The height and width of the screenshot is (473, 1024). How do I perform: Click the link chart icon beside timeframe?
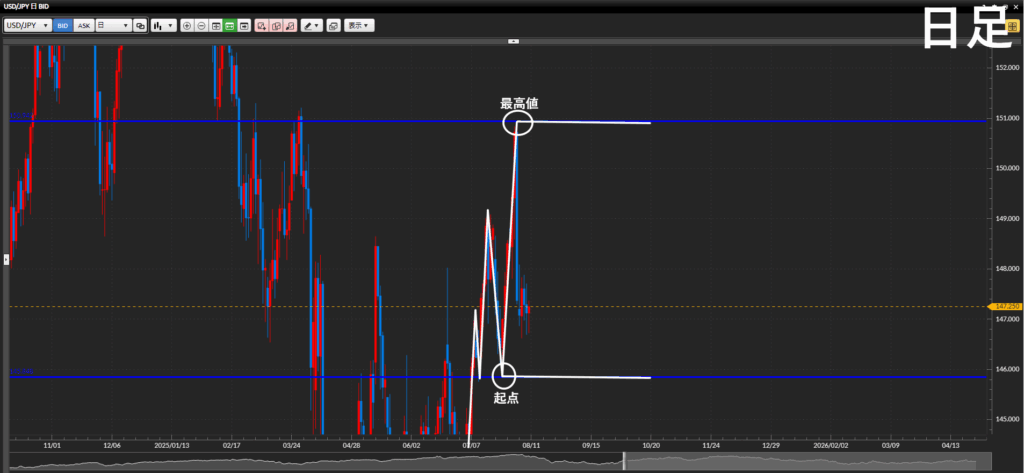click(140, 25)
